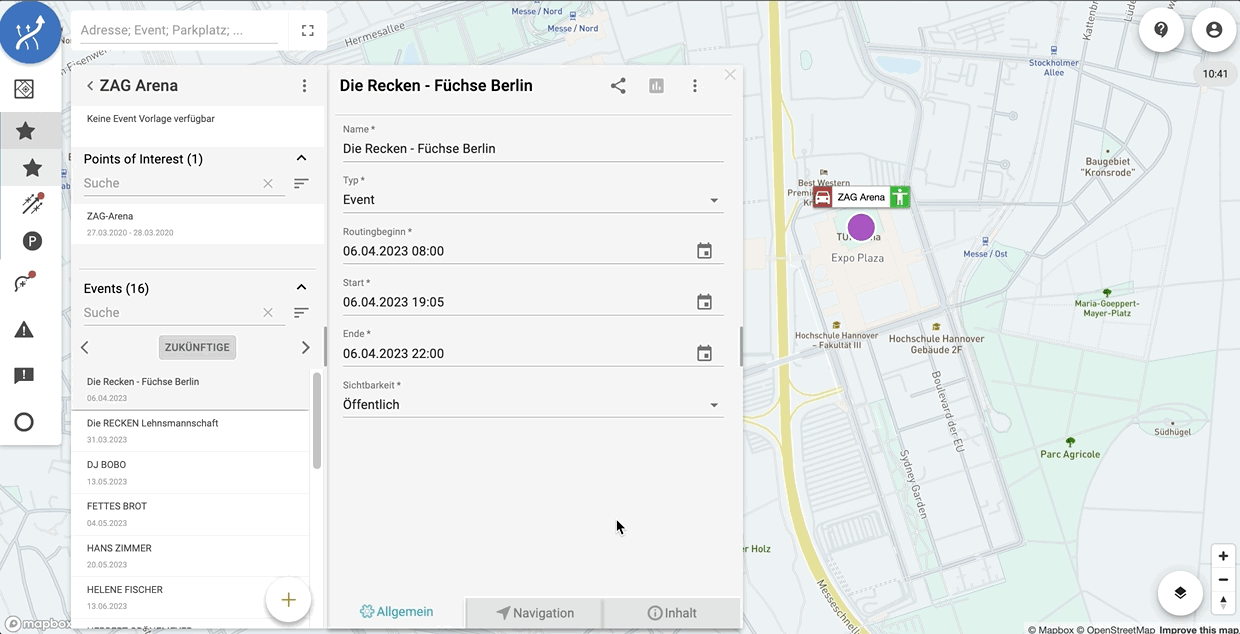Click the Points of Interest Suche field

(170, 184)
